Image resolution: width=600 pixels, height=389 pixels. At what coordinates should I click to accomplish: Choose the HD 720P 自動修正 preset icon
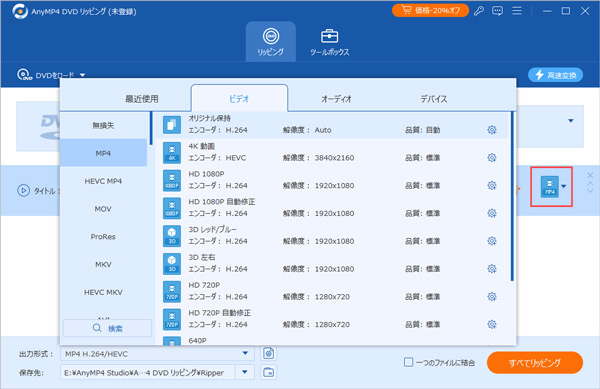[172, 319]
